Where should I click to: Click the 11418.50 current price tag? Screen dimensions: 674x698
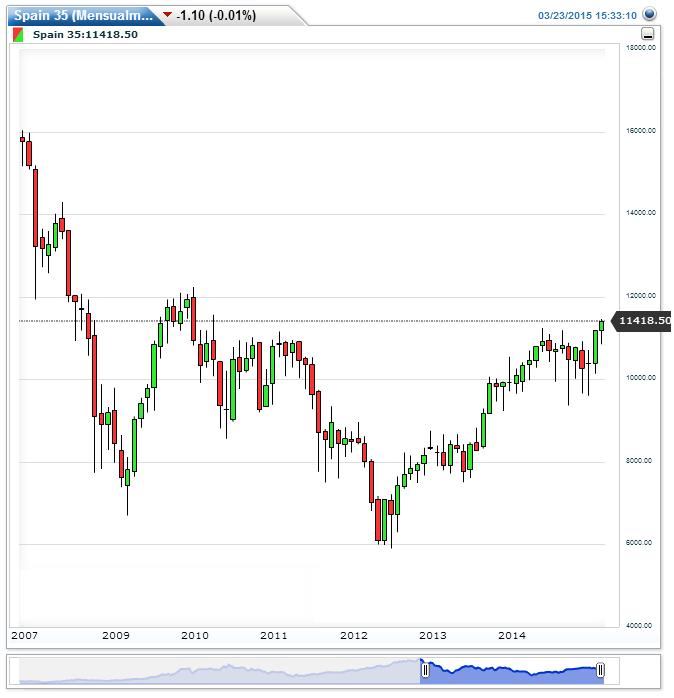[x=643, y=321]
